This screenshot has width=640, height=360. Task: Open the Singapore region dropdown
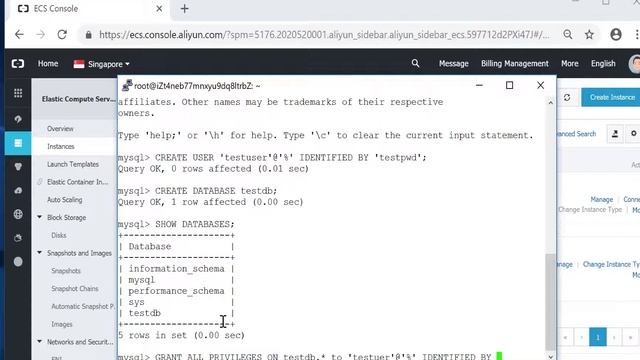tap(102, 64)
